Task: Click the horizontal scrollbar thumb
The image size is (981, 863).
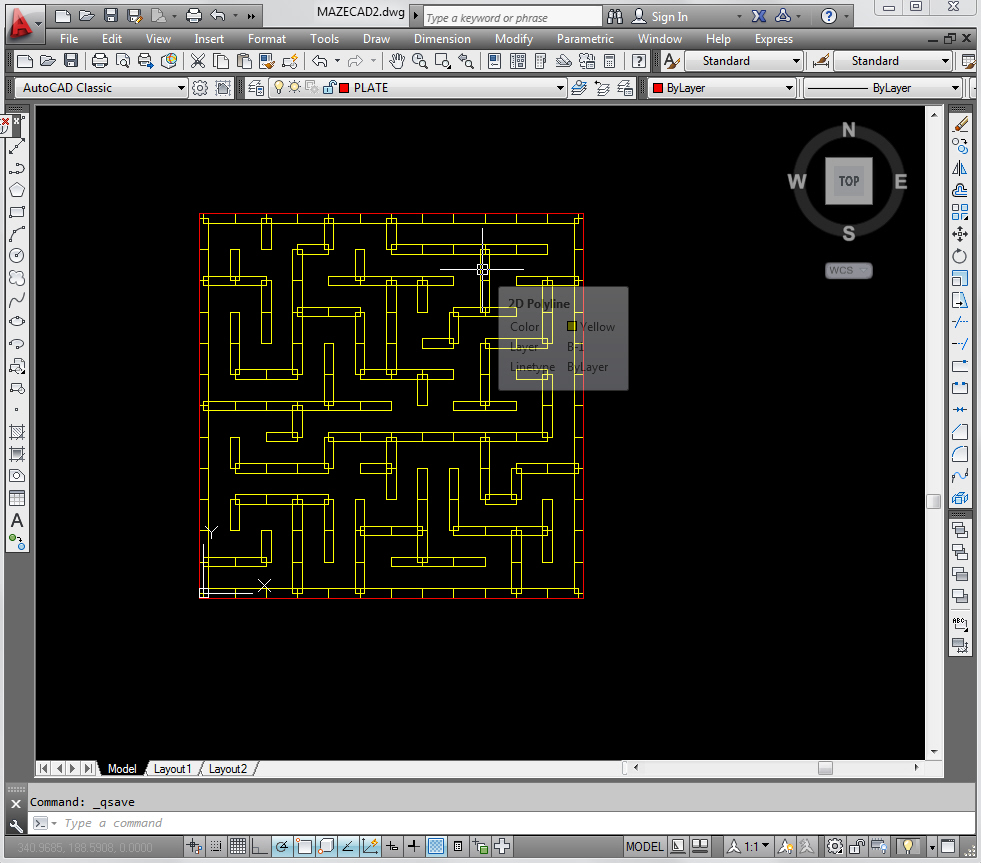Action: click(x=825, y=768)
